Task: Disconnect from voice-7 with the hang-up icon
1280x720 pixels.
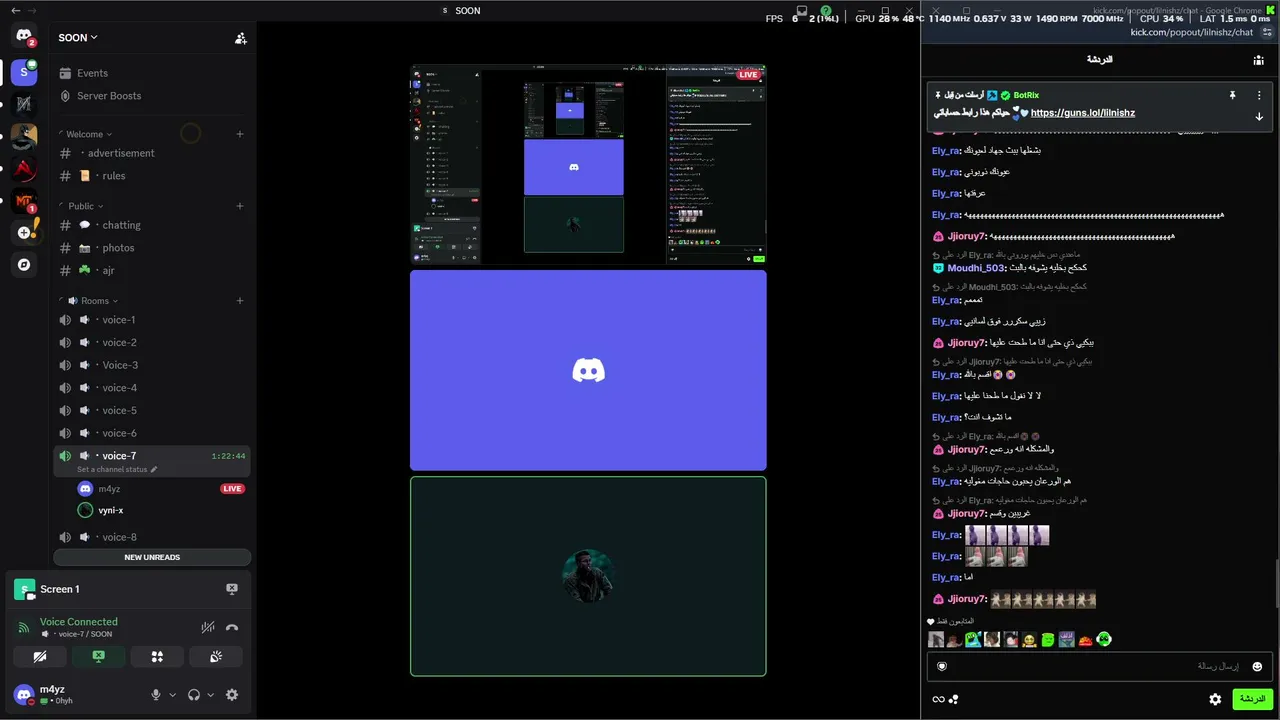Action: pyautogui.click(x=232, y=628)
